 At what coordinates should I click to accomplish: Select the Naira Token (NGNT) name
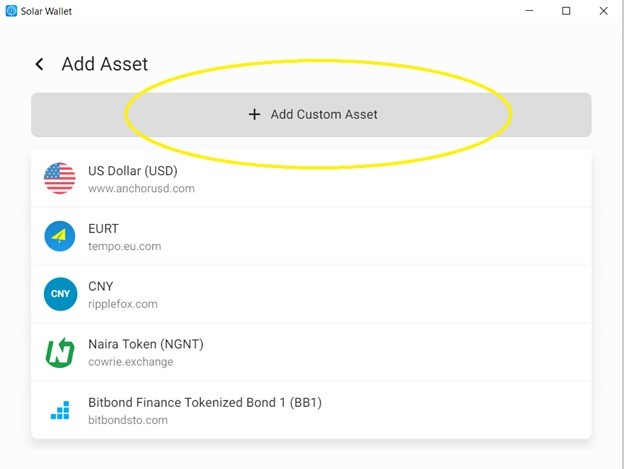(146, 344)
